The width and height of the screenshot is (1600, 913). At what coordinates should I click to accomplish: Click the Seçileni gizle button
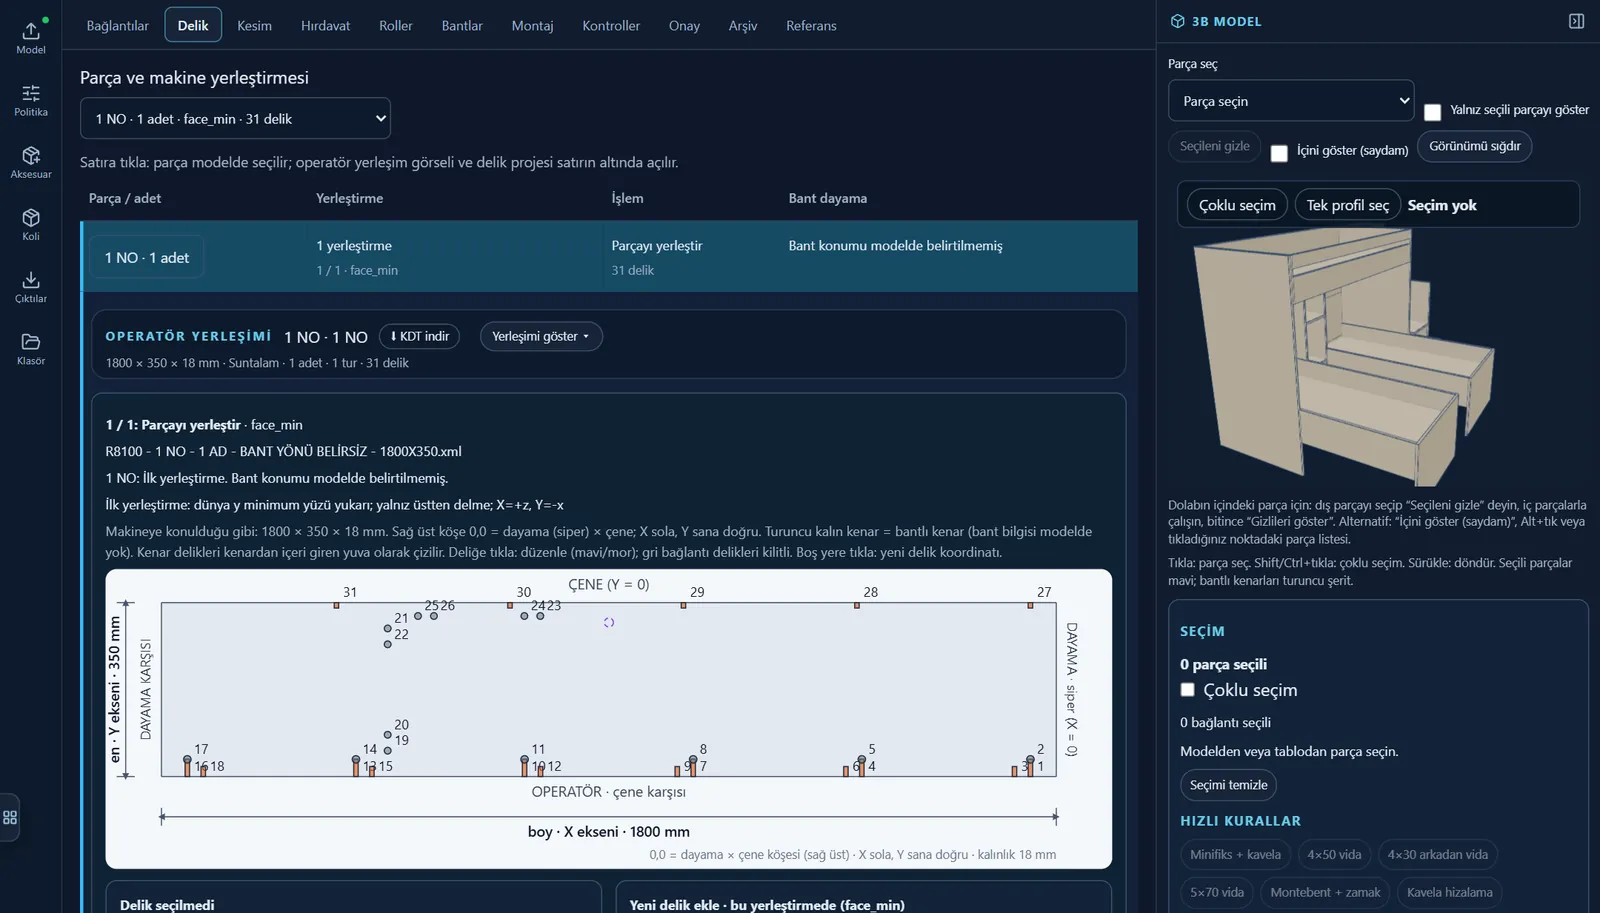(1214, 146)
